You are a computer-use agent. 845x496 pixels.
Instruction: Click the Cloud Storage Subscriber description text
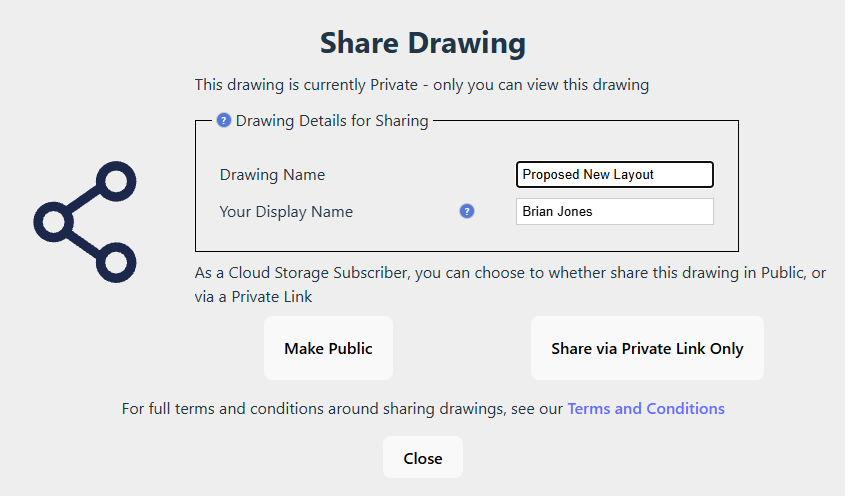coord(510,273)
